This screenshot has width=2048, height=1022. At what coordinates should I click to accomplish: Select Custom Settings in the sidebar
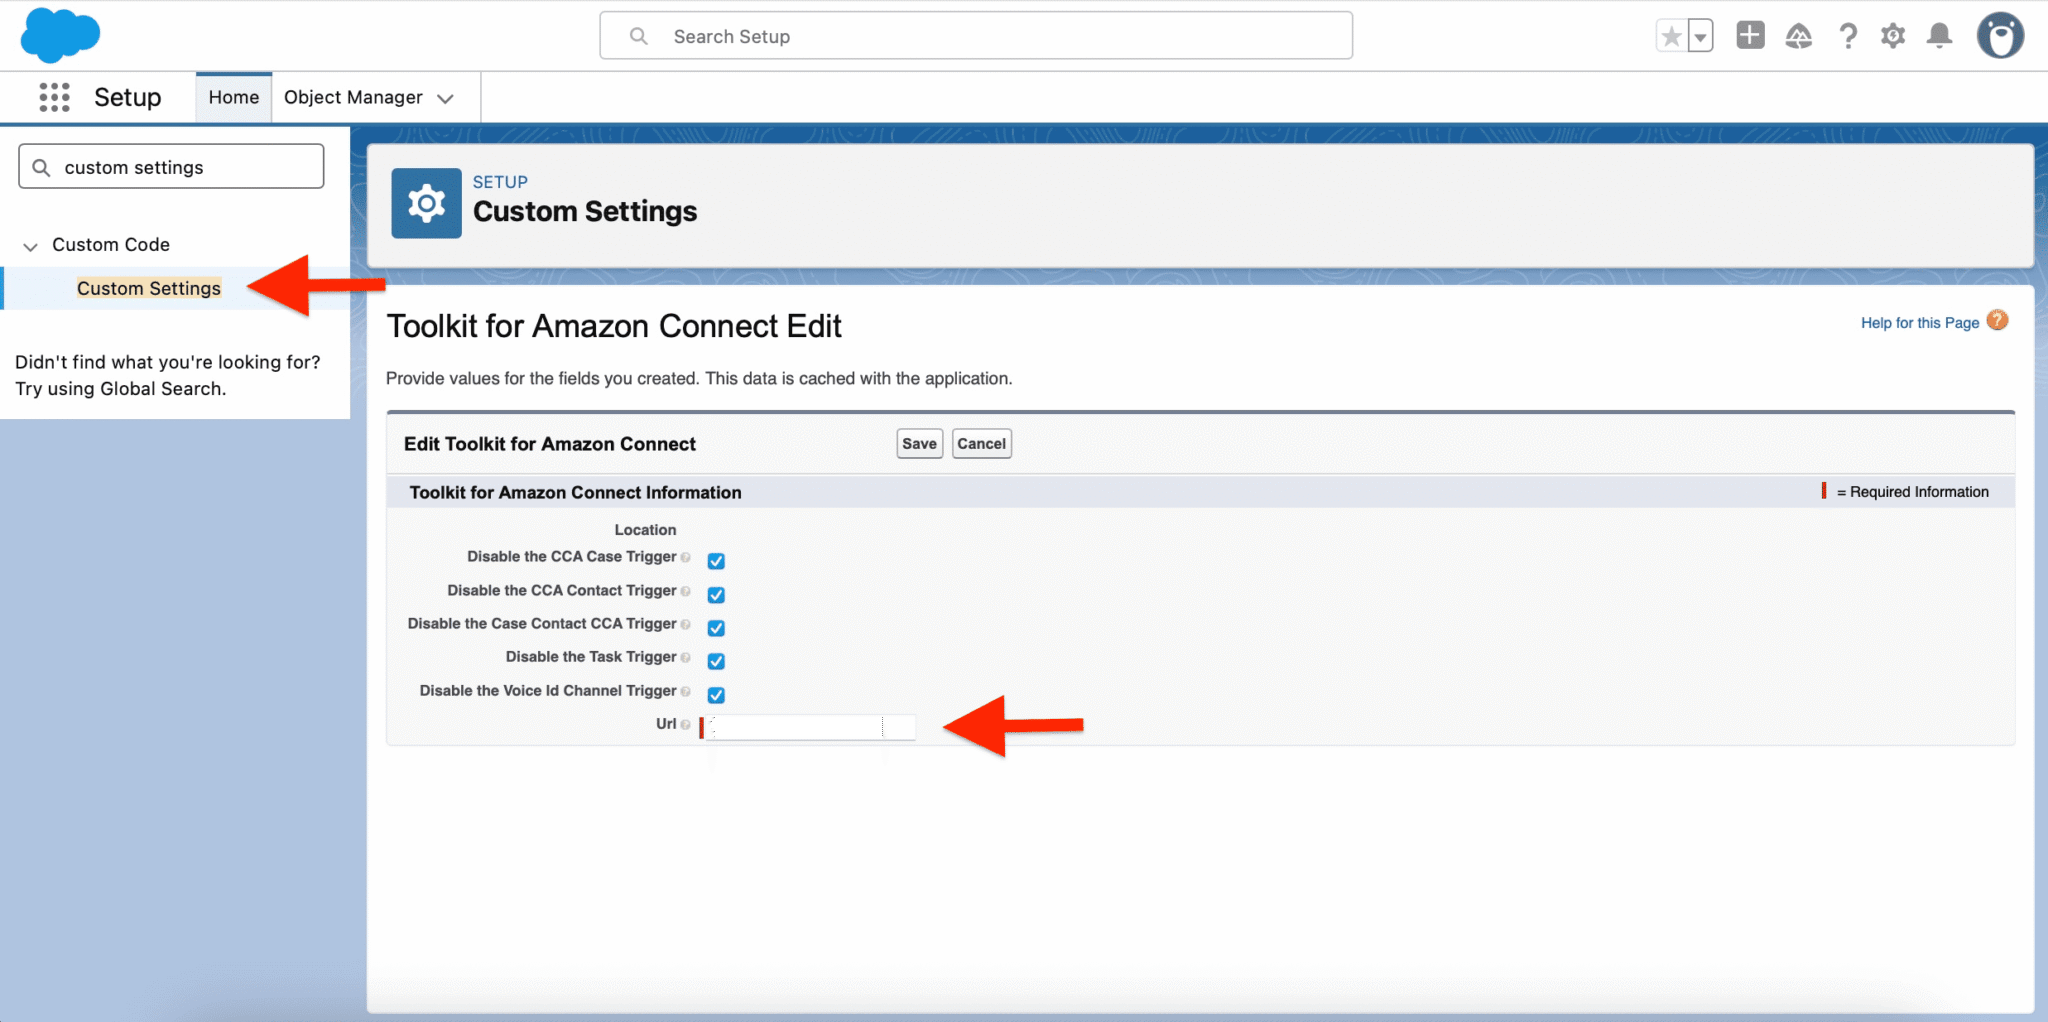coord(148,288)
